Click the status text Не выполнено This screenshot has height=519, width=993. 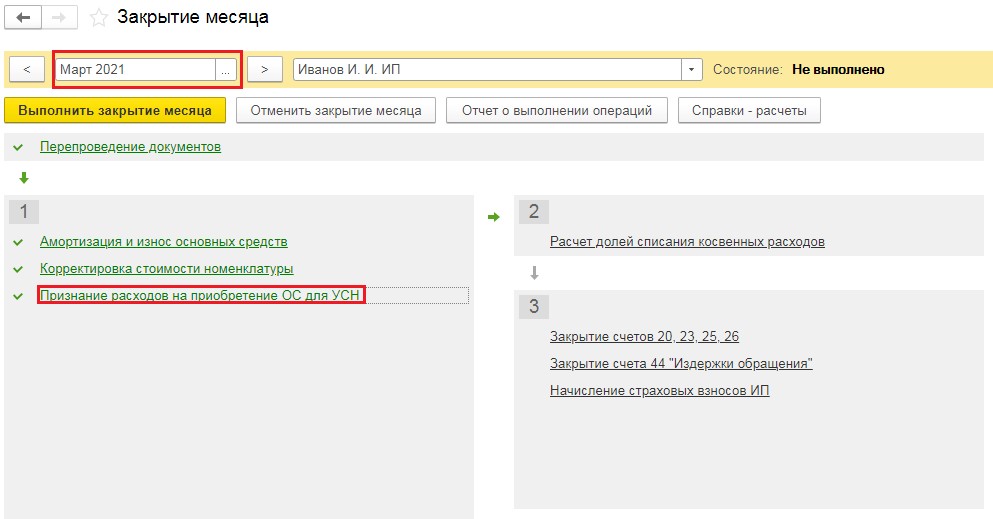point(838,70)
